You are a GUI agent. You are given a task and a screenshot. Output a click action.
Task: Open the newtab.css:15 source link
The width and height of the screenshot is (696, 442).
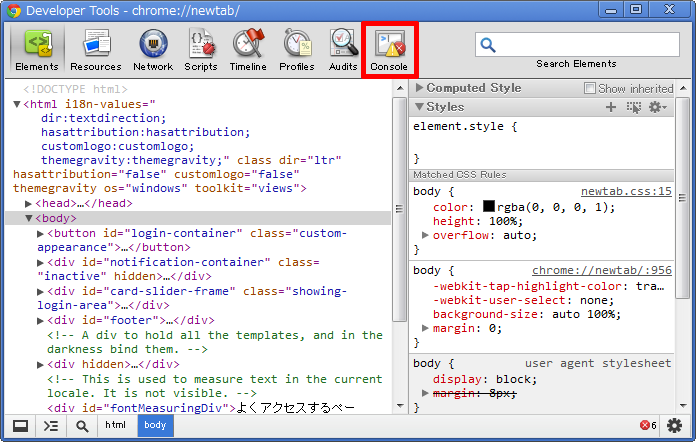pyautogui.click(x=626, y=191)
